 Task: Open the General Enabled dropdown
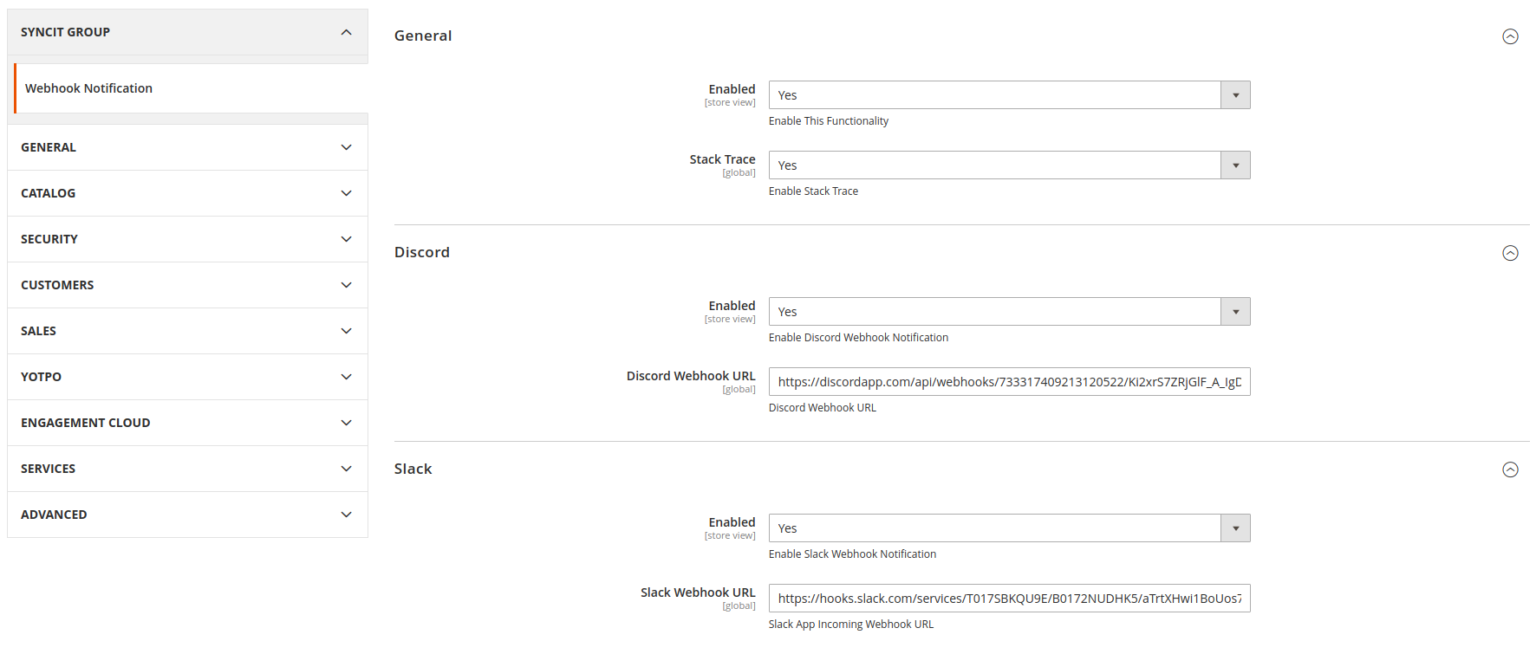1009,95
